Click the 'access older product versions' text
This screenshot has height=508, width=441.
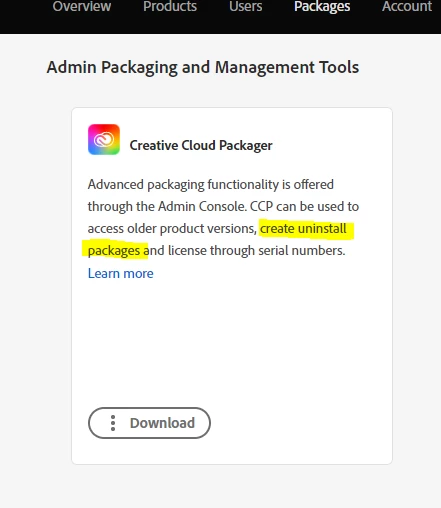172,229
